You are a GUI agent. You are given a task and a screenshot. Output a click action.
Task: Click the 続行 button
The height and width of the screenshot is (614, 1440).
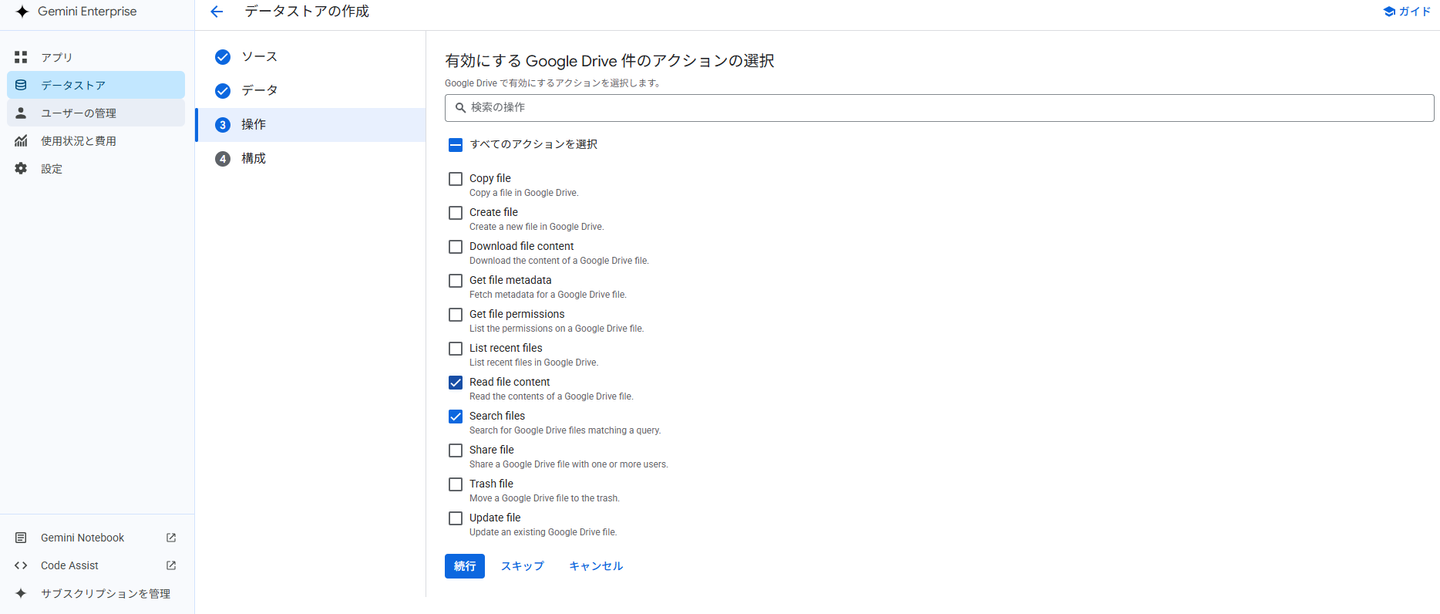465,566
